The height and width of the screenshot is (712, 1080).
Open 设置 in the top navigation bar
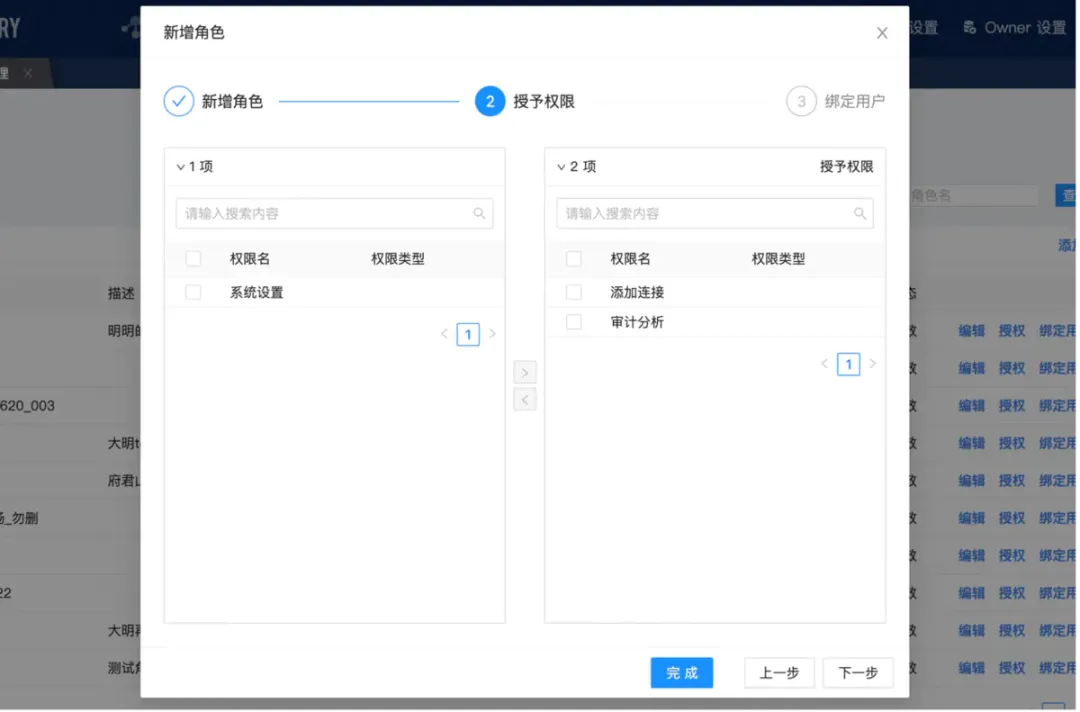[x=924, y=27]
